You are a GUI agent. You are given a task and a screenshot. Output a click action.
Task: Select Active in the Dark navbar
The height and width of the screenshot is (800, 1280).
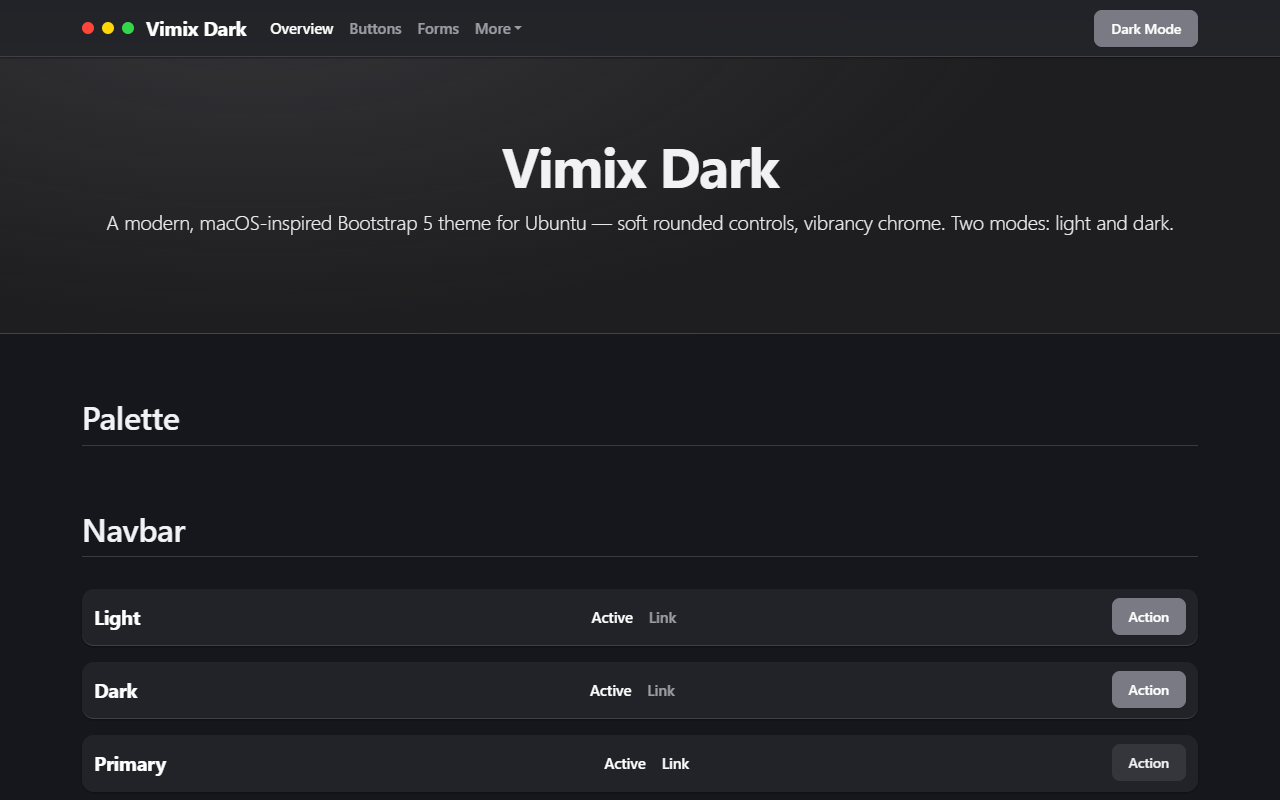tap(610, 691)
